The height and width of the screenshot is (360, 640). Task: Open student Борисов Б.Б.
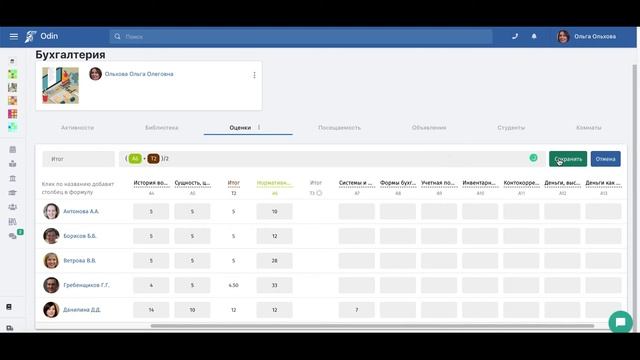click(80, 236)
